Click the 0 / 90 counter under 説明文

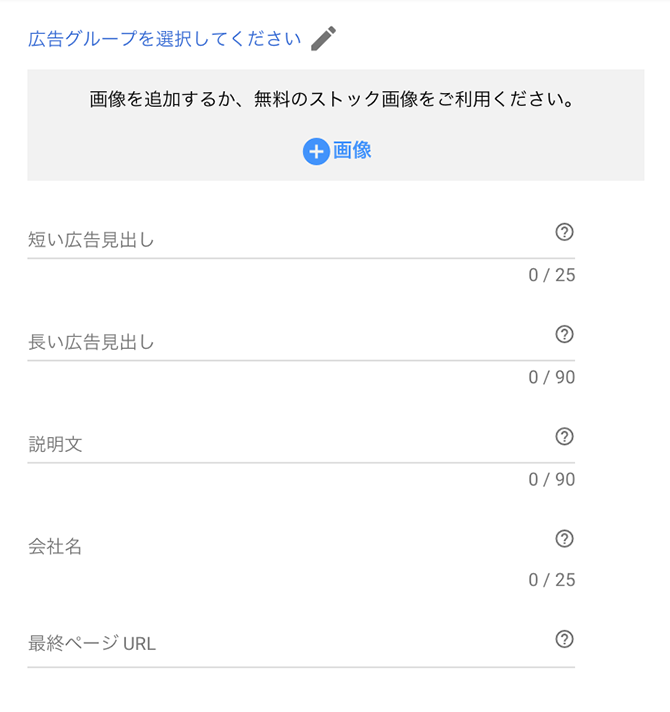[x=552, y=480]
